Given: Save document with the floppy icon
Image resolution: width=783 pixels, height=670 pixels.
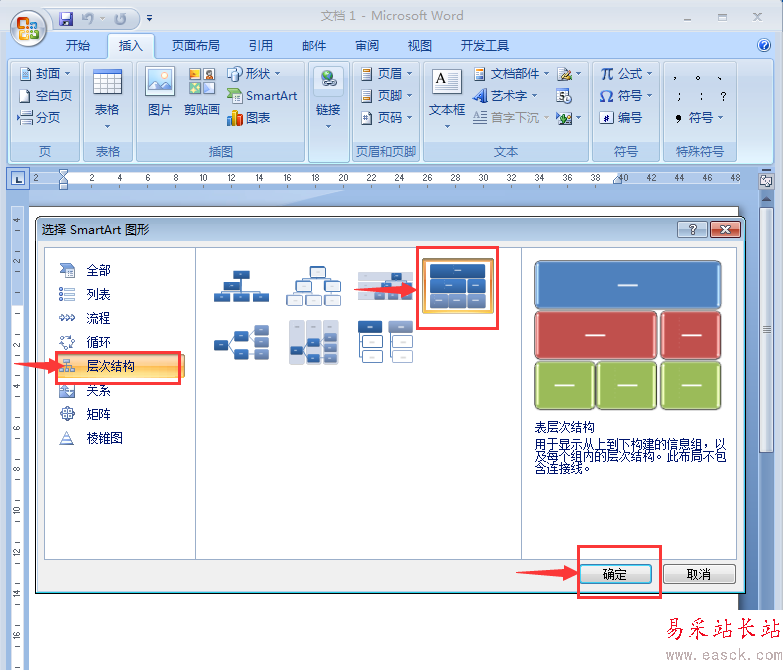Looking at the screenshot, I should pos(66,19).
